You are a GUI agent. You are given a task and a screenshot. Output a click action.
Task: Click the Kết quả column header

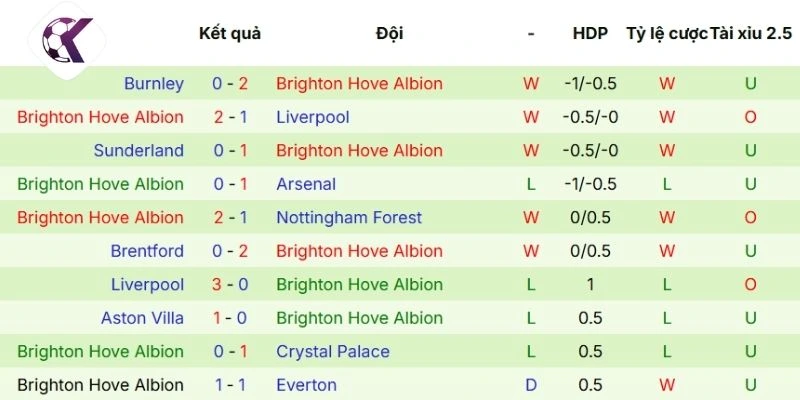pos(230,33)
